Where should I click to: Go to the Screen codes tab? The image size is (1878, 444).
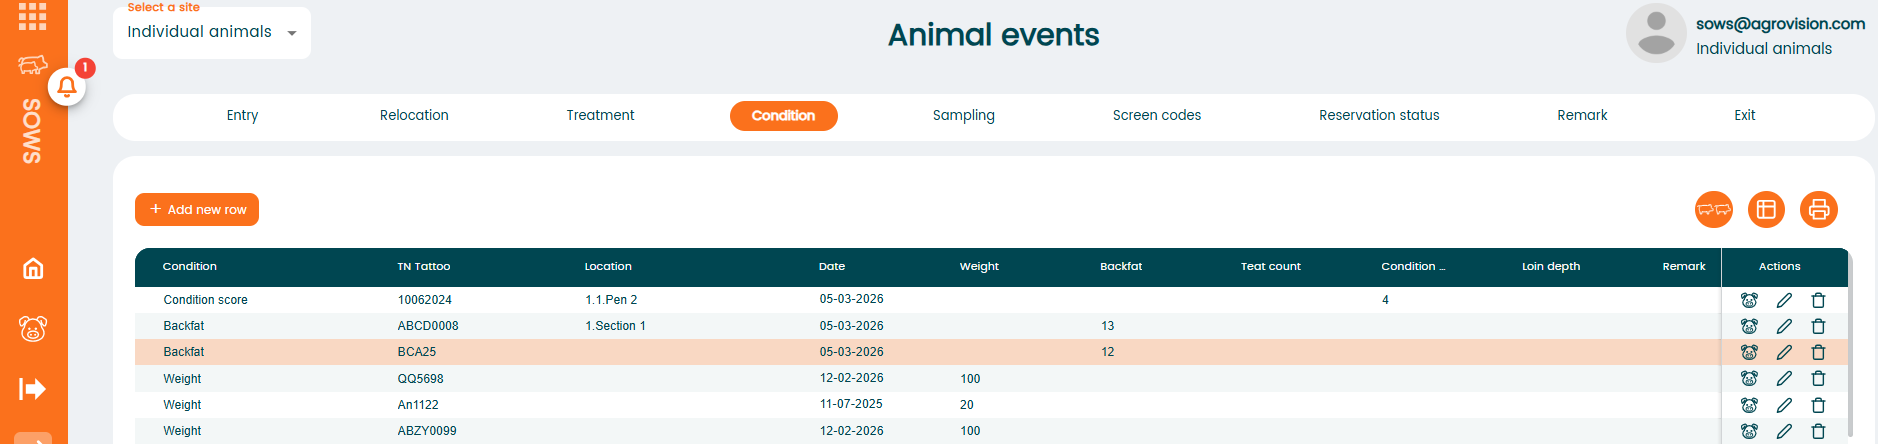tap(1157, 115)
